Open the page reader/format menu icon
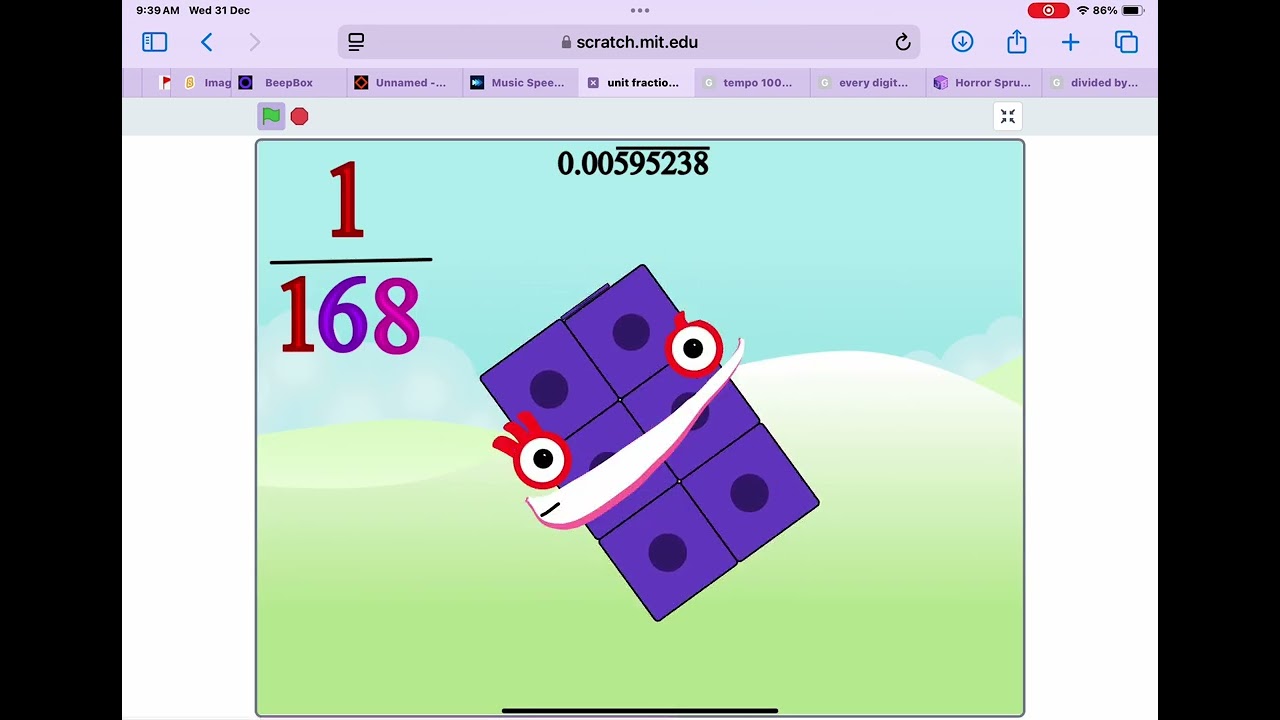 (356, 42)
